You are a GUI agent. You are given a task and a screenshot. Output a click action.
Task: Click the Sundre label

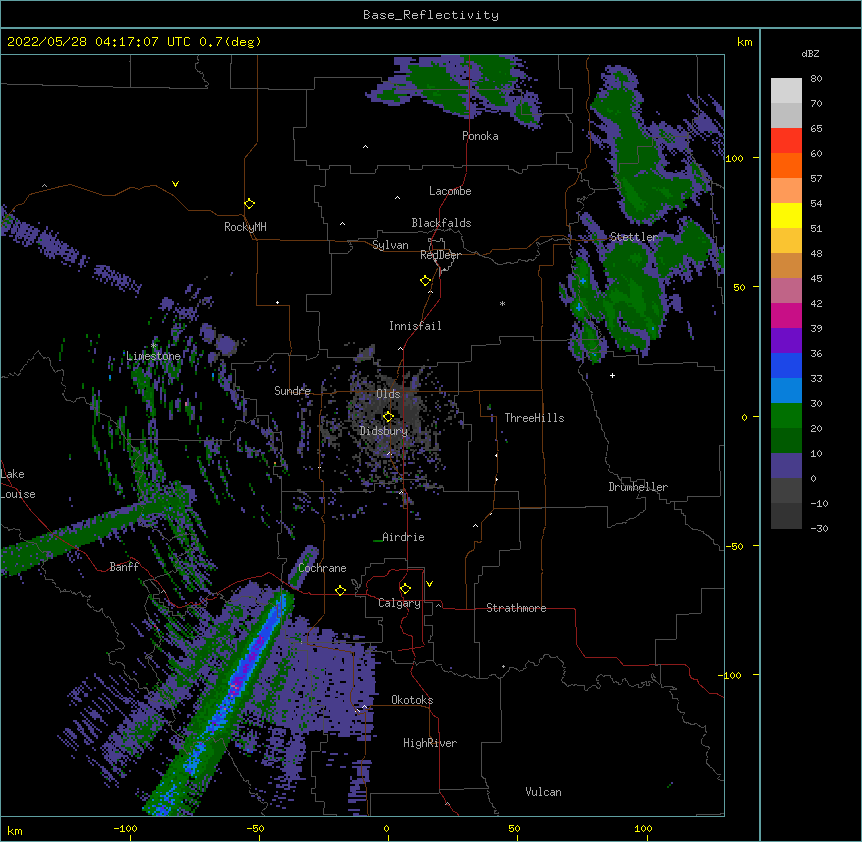click(x=292, y=391)
